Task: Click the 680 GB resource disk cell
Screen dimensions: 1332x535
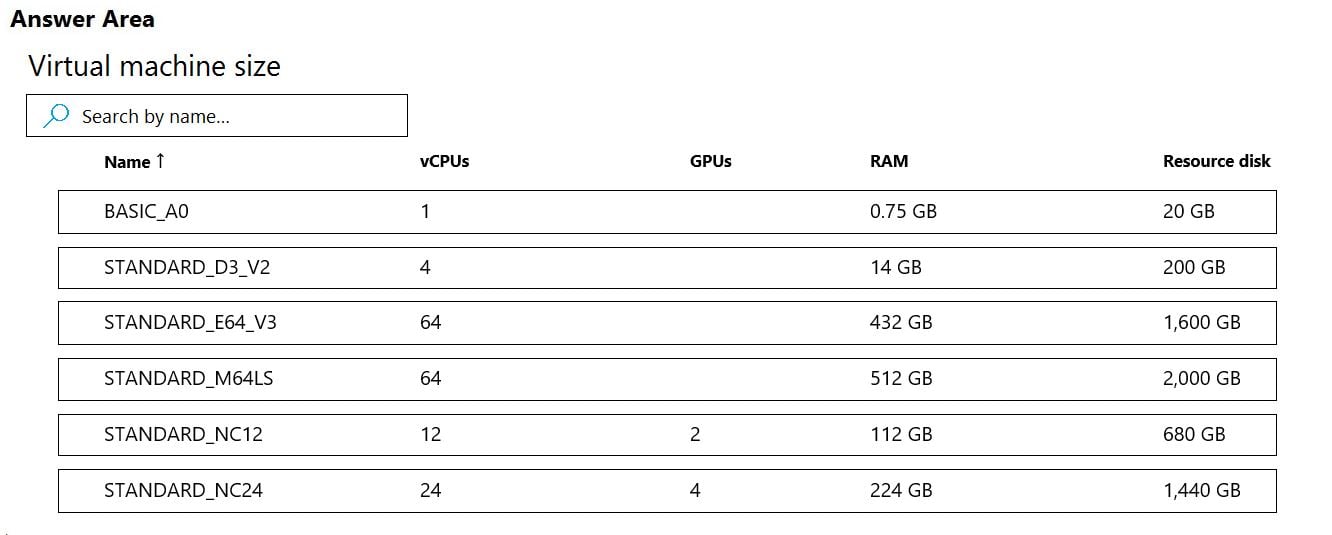Action: point(1194,435)
